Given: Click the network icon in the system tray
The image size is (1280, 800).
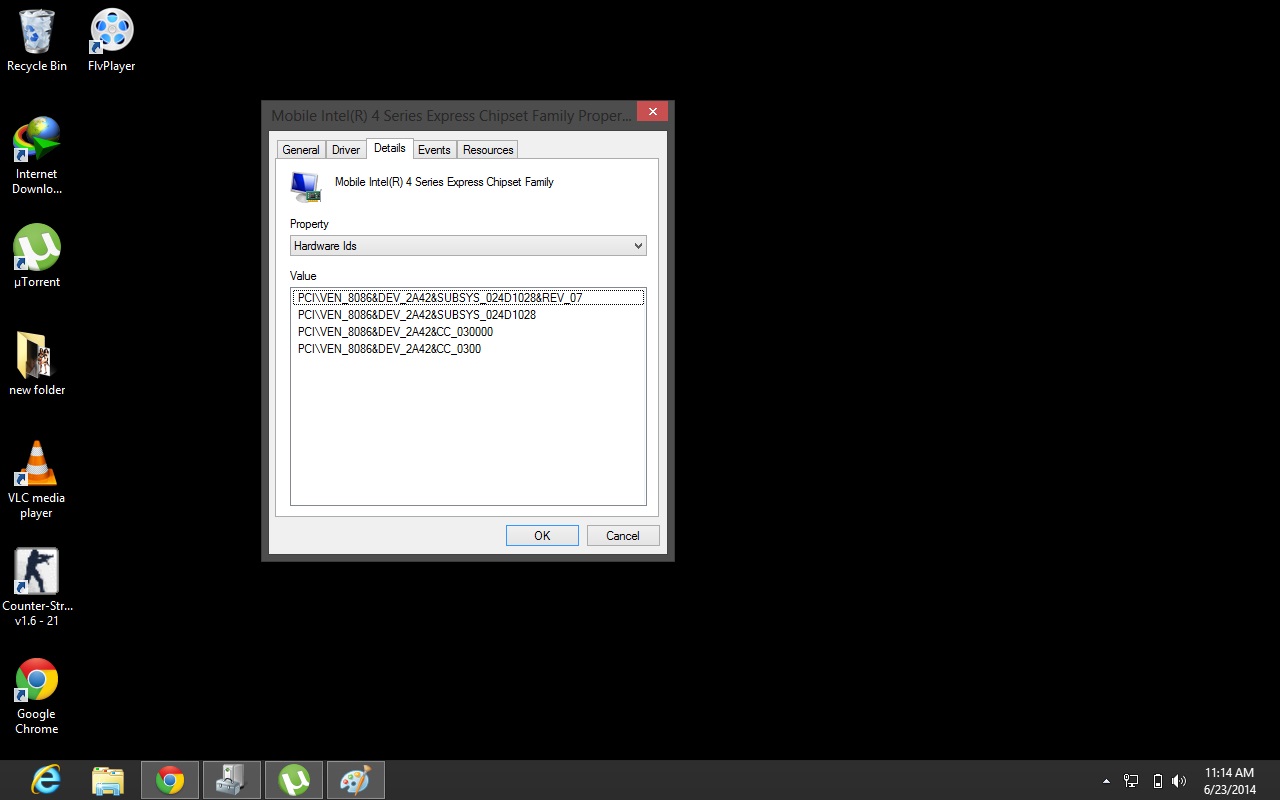Looking at the screenshot, I should [x=1132, y=781].
